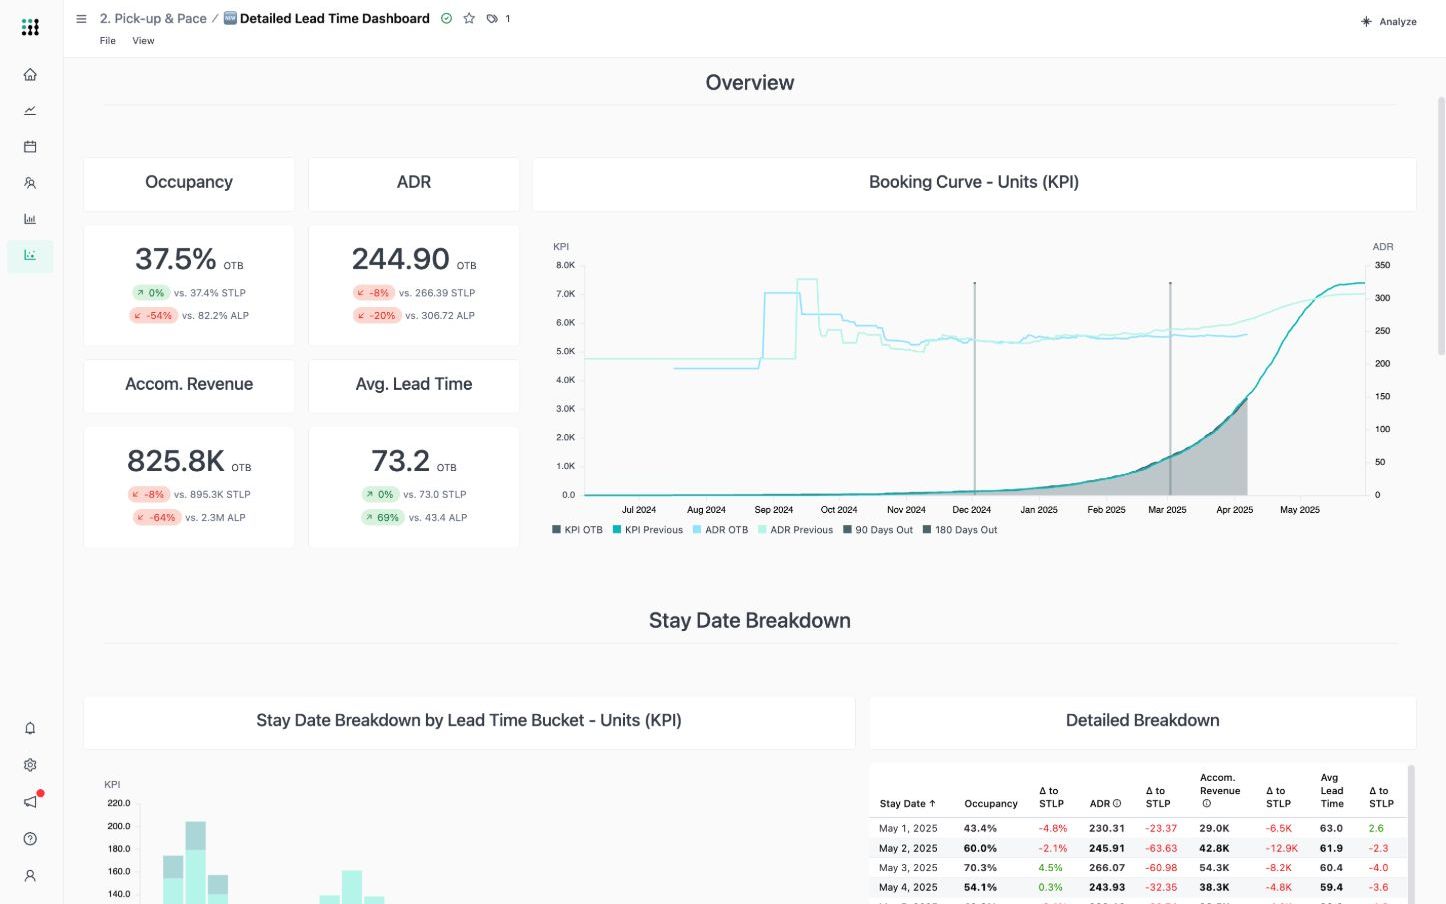
Task: Open the calendar icon in sidebar
Action: click(30, 147)
